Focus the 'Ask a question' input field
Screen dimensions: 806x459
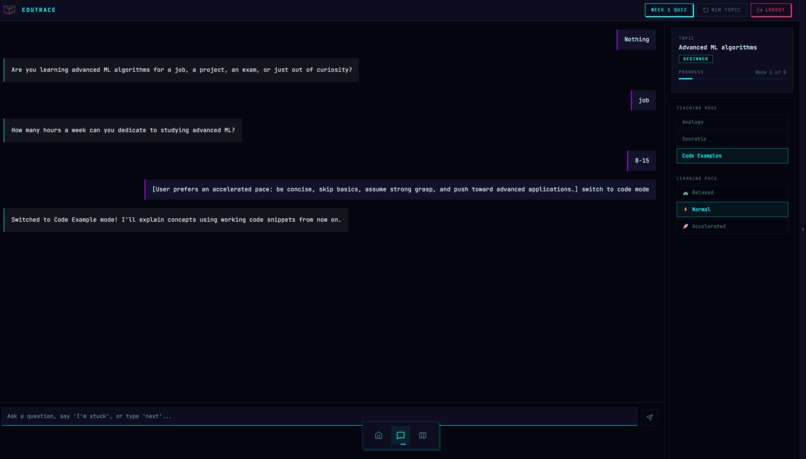pyautogui.click(x=319, y=416)
